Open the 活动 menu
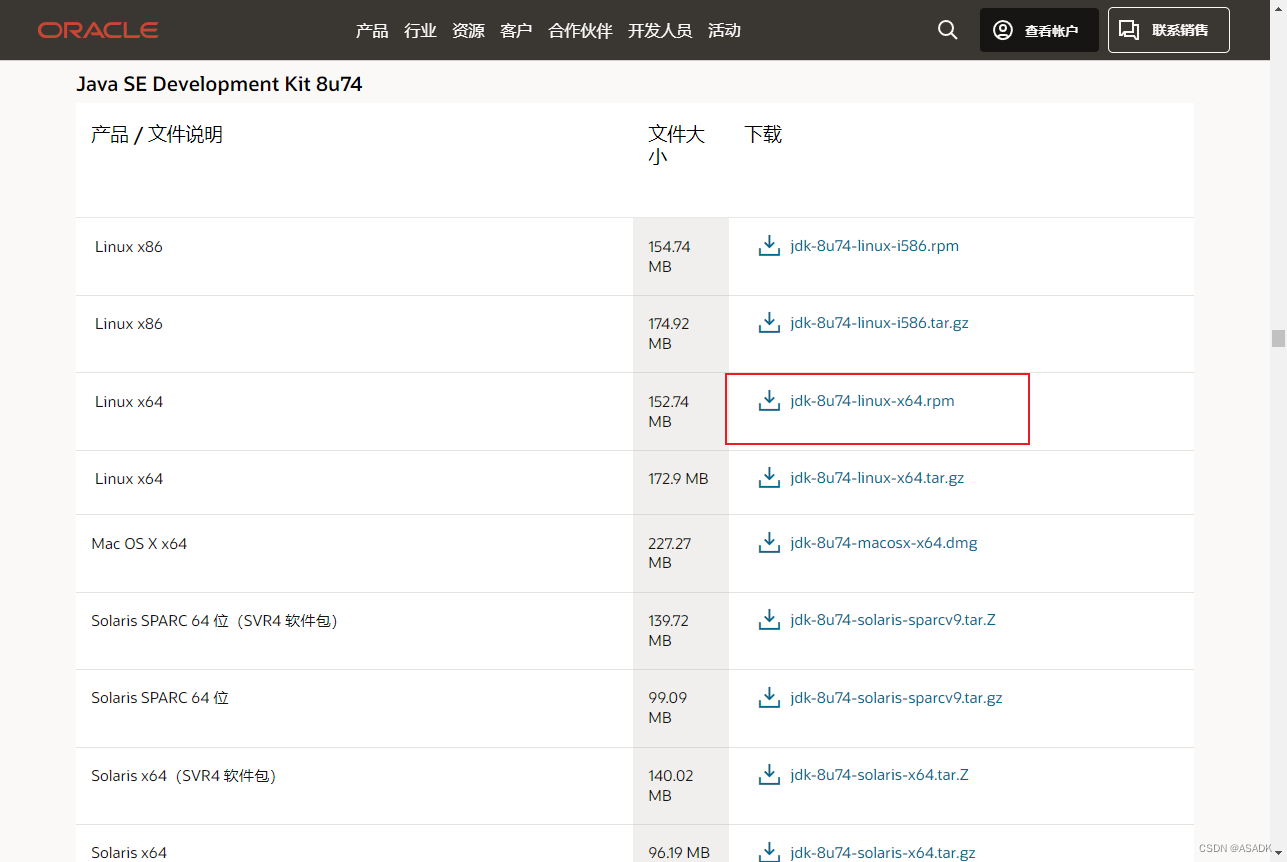The image size is (1287, 862). (x=724, y=30)
